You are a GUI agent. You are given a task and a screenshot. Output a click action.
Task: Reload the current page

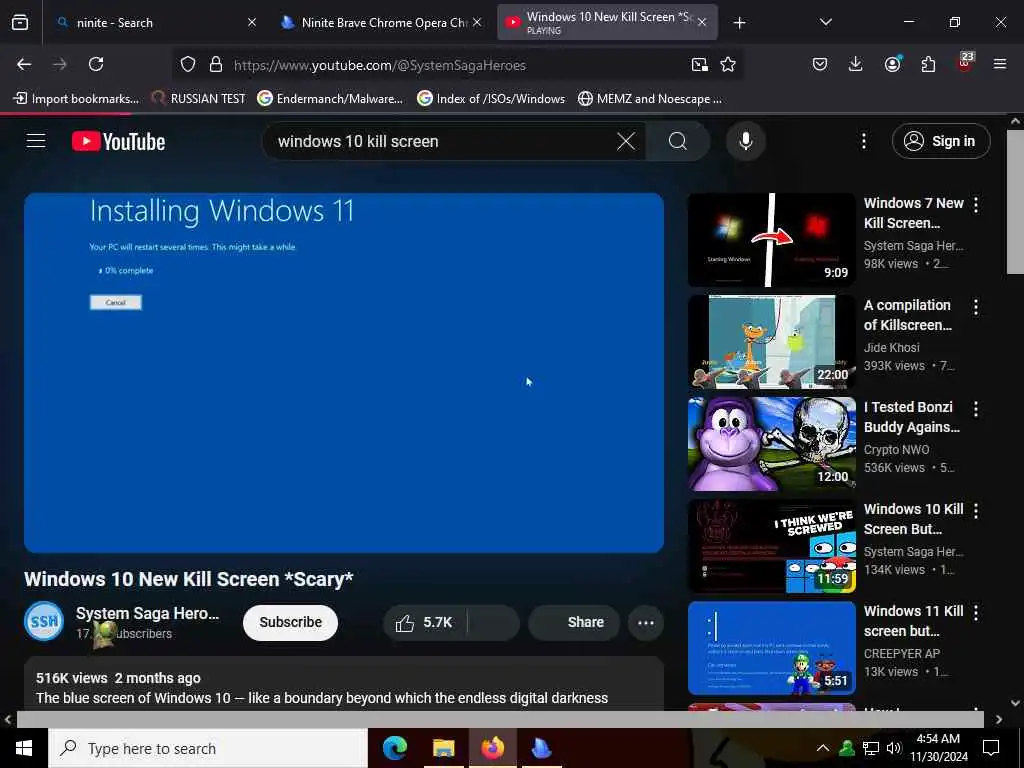[96, 64]
